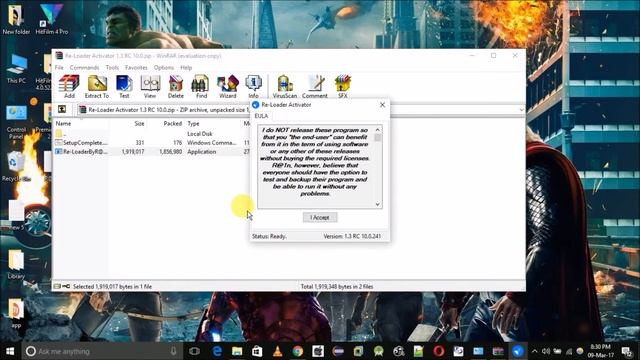Select the New folder desktop icon

[x=16, y=19]
